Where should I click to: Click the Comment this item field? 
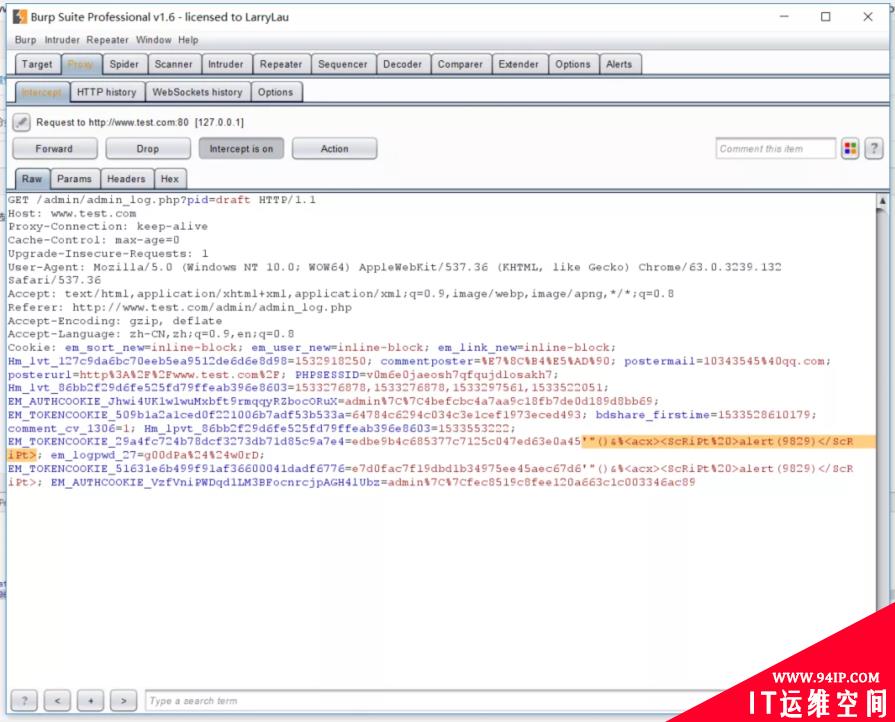[x=776, y=149]
